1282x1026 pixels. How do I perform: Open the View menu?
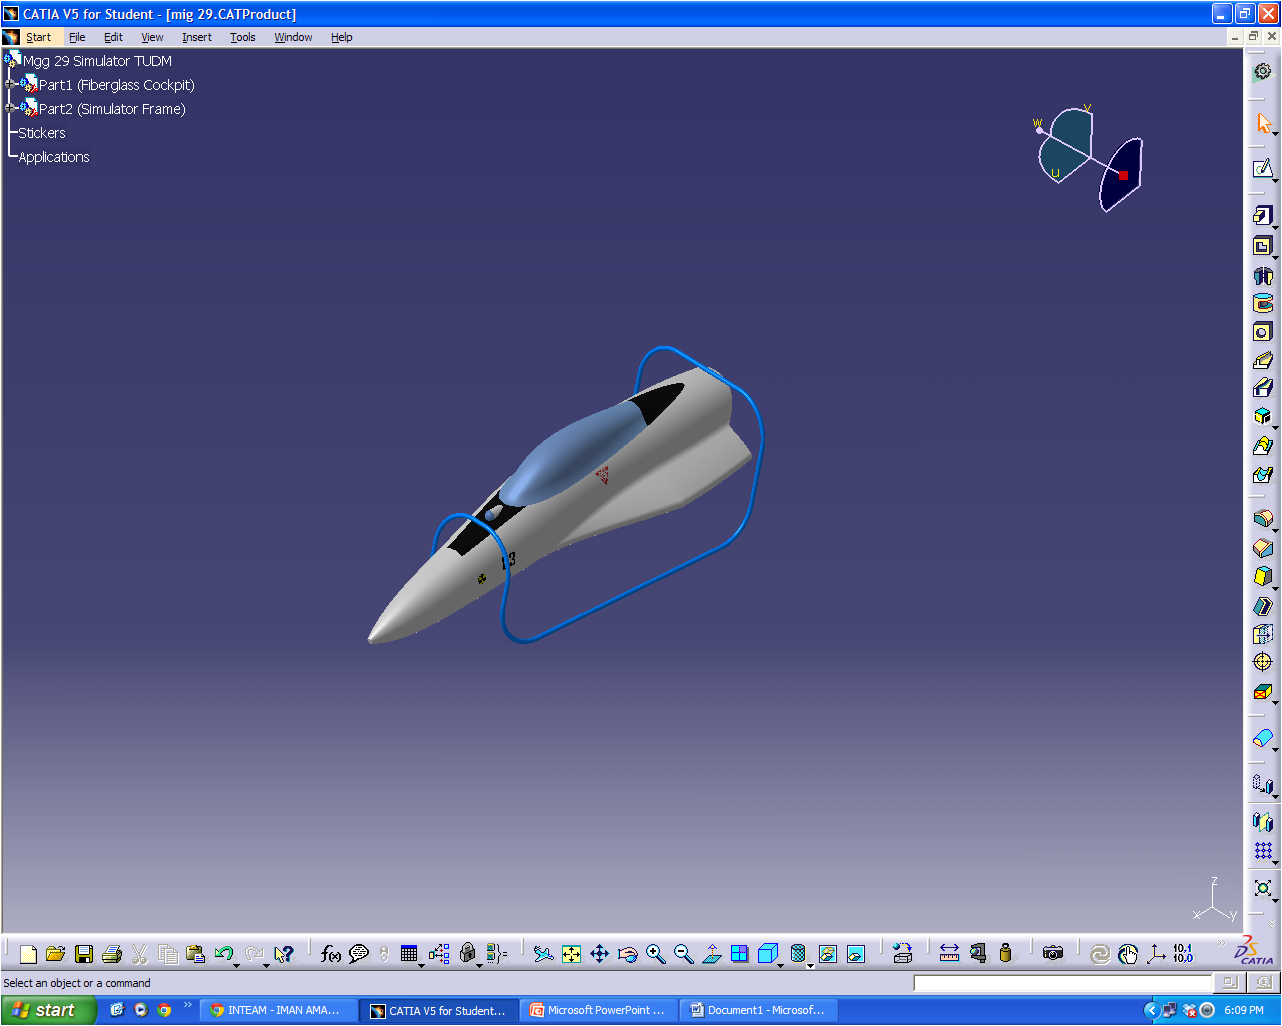(152, 37)
